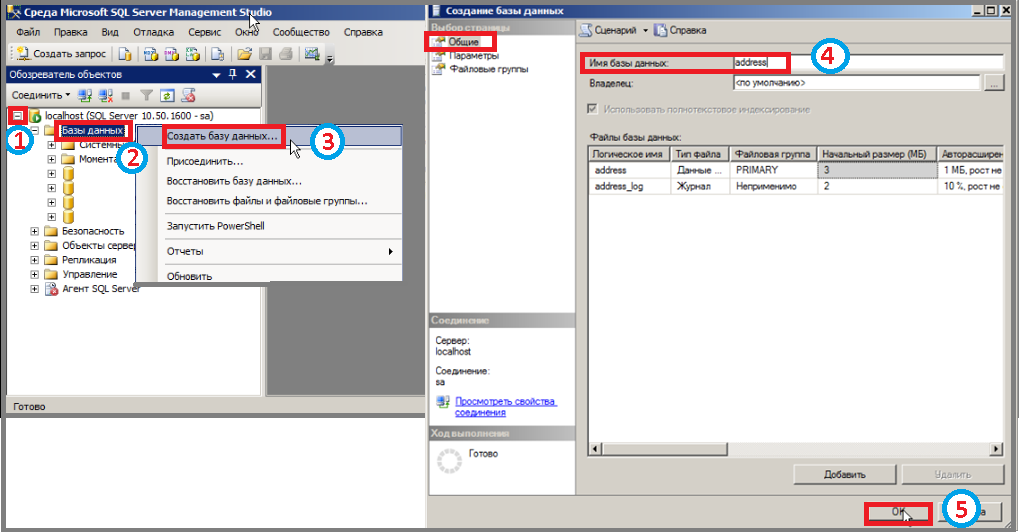Open the Соединить dropdown
Viewport: 1019px width, 532px height.
(x=41, y=95)
